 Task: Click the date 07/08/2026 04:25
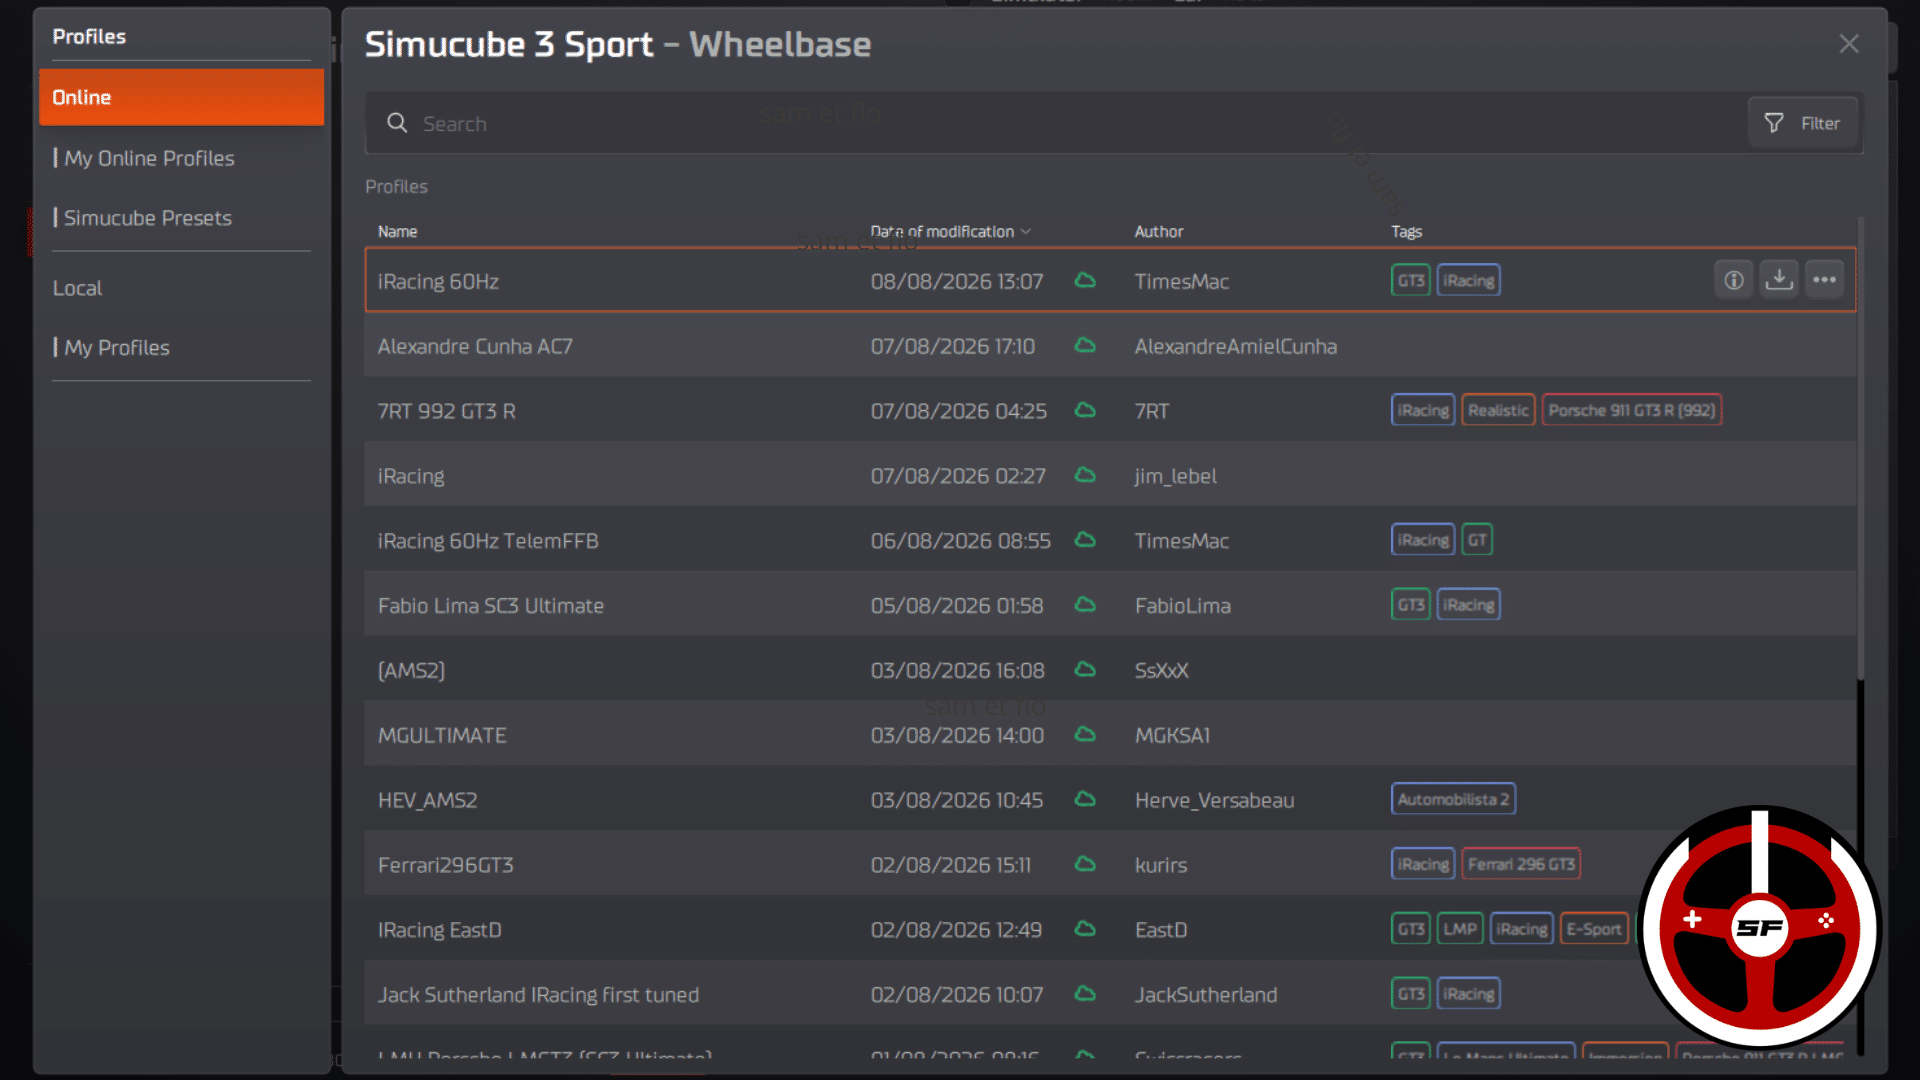[x=958, y=411]
